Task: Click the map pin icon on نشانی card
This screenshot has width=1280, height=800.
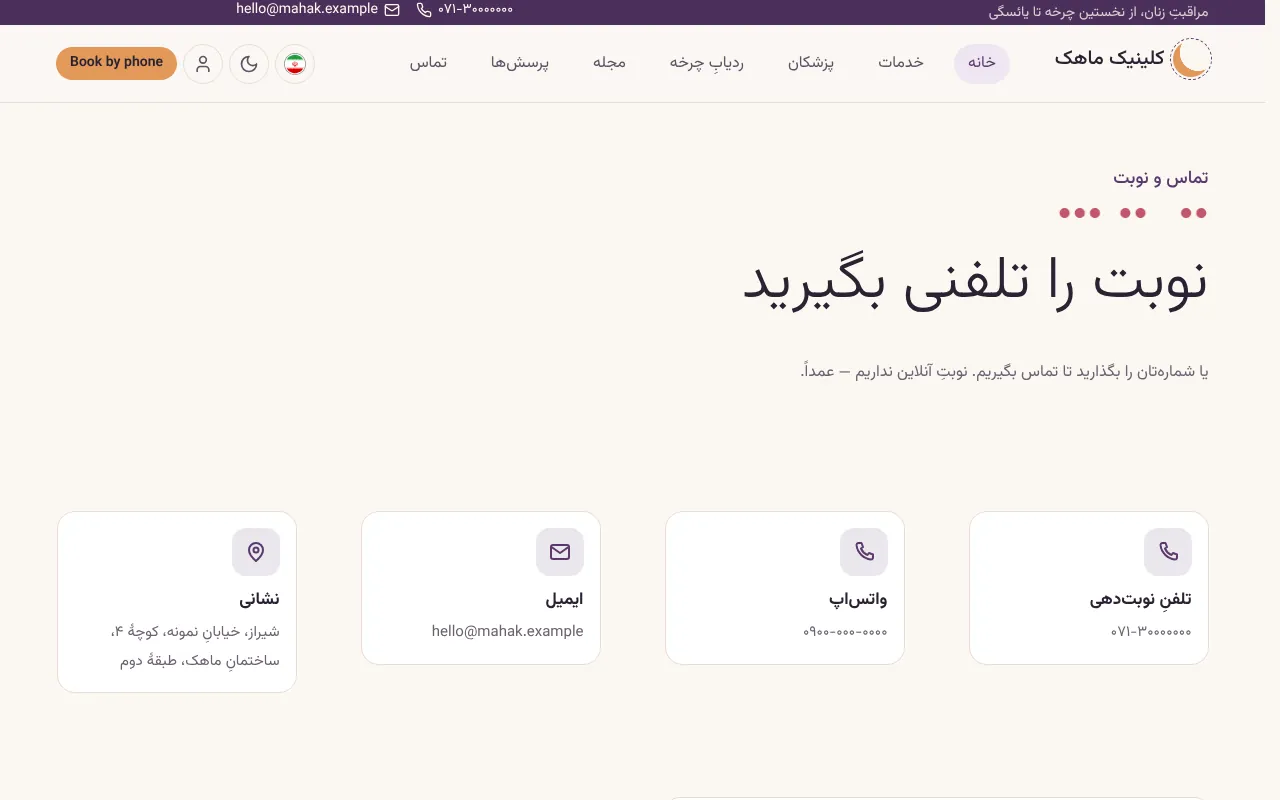Action: pos(256,552)
